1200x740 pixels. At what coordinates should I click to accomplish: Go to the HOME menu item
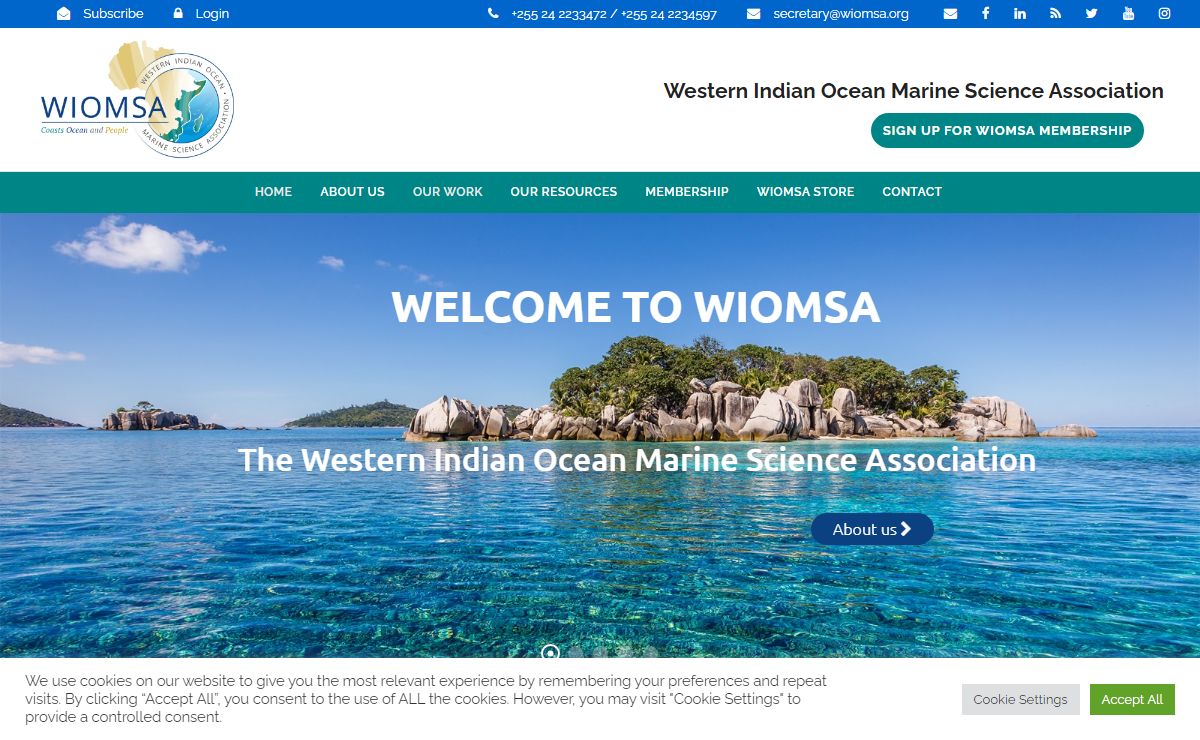coord(273,192)
